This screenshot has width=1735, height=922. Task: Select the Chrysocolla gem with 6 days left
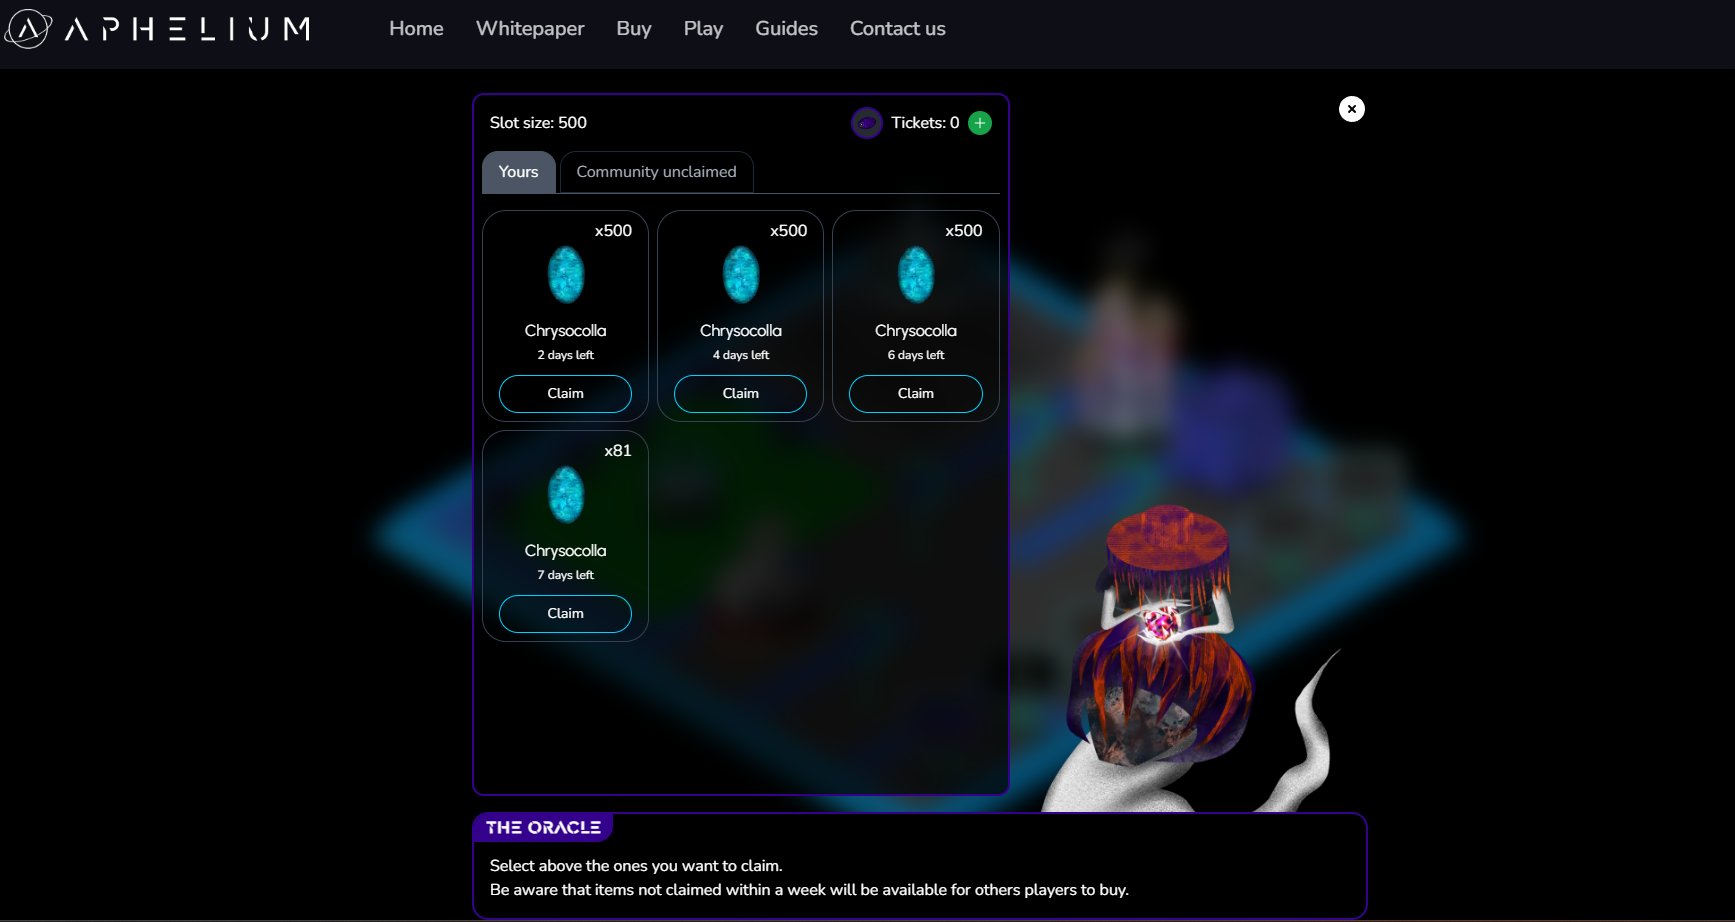click(915, 275)
